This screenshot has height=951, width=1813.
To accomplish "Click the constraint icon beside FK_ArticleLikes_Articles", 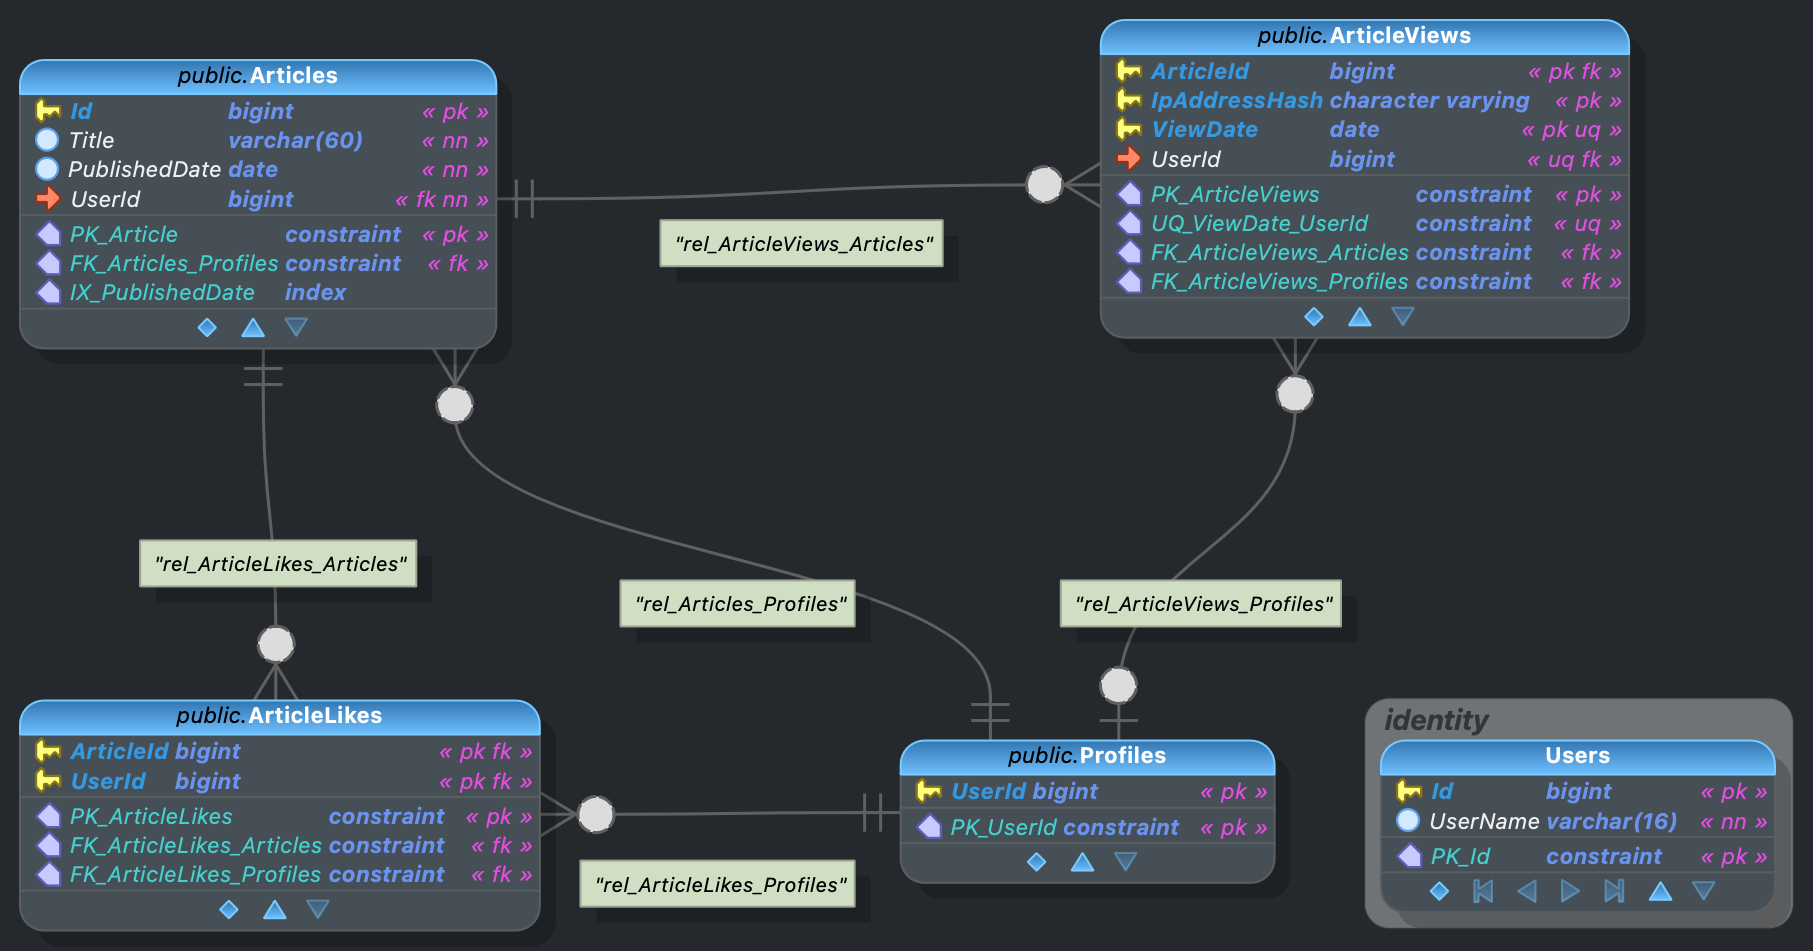I will pos(48,845).
